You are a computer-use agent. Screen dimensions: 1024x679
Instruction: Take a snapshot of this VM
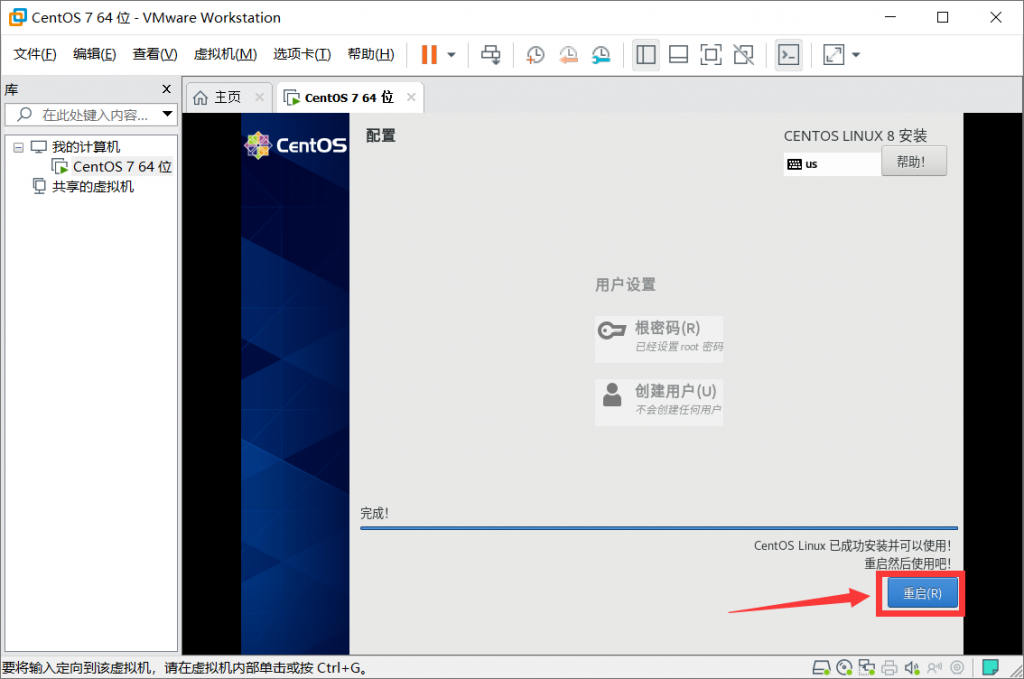pyautogui.click(x=535, y=55)
